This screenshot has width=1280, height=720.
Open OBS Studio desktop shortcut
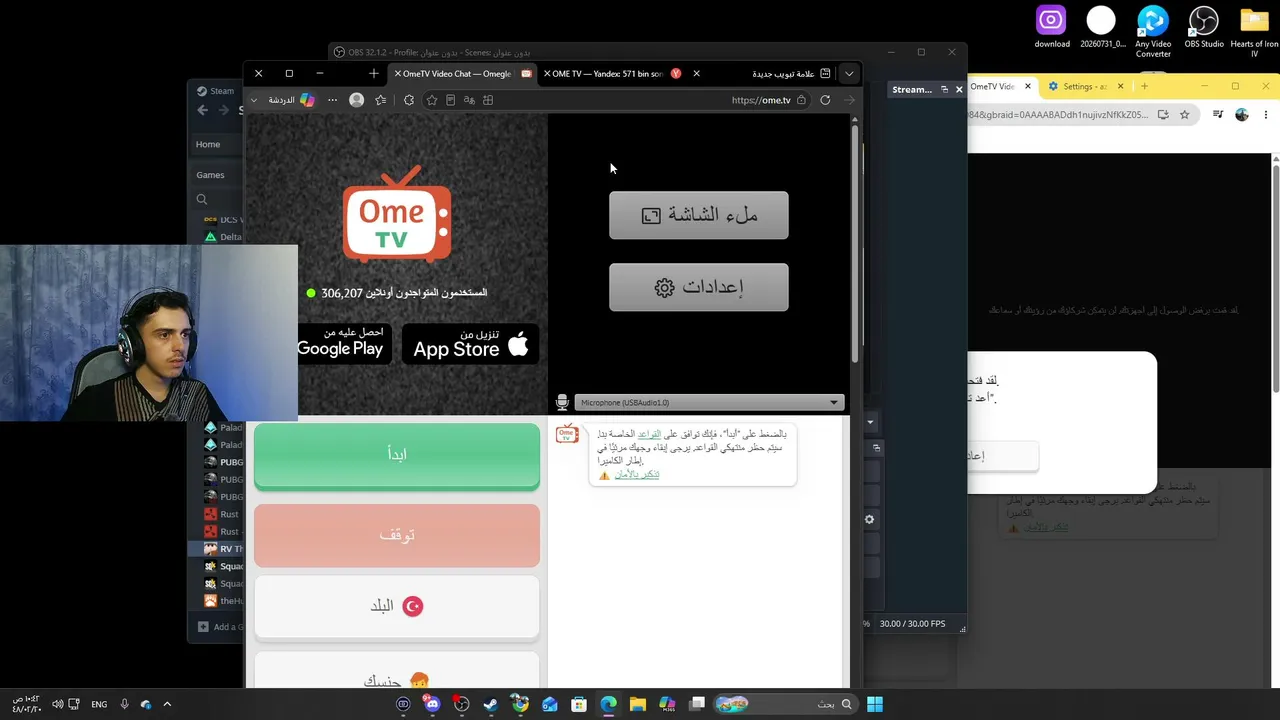point(1204,27)
